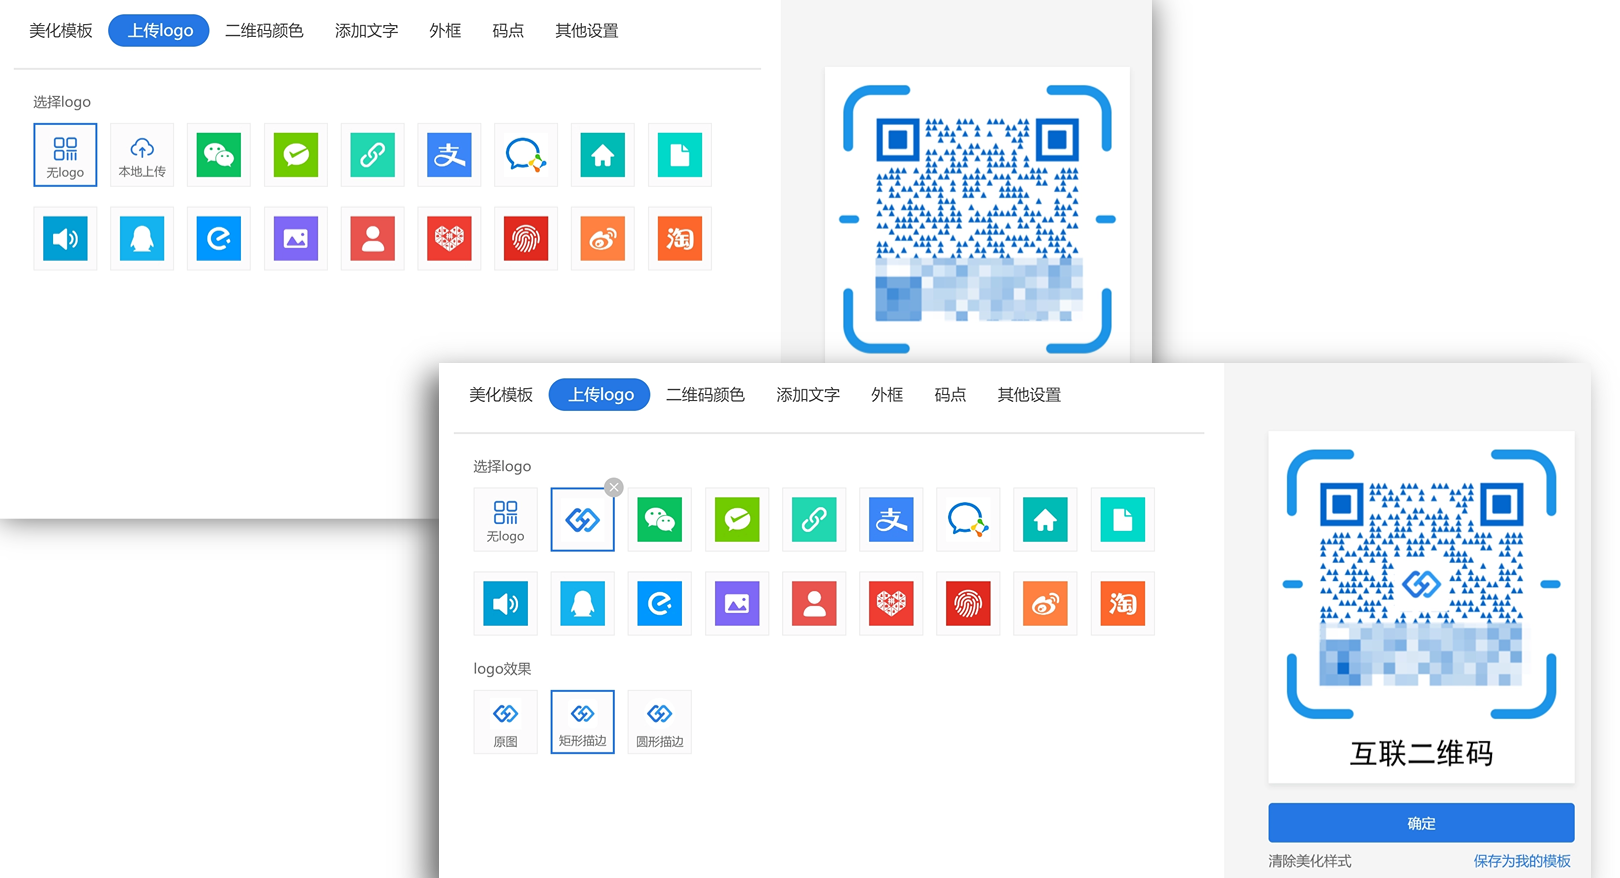Choose Alipay logo in front window
This screenshot has width=1620, height=878.
click(x=891, y=520)
